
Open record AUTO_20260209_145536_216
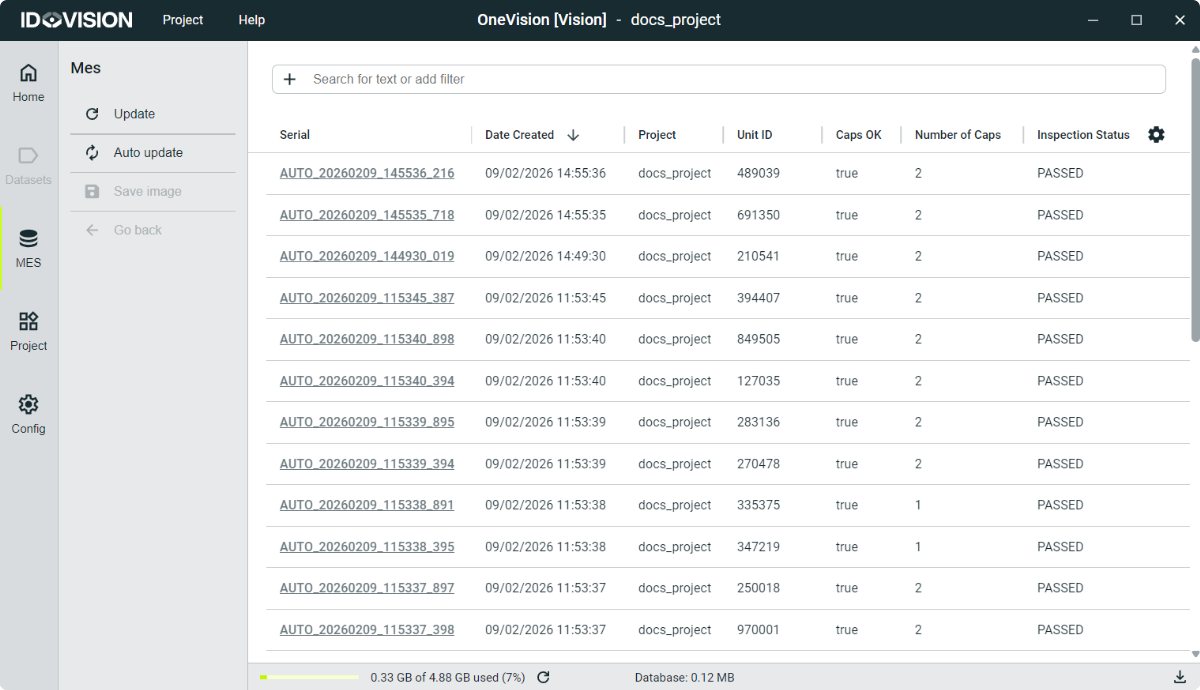[367, 173]
